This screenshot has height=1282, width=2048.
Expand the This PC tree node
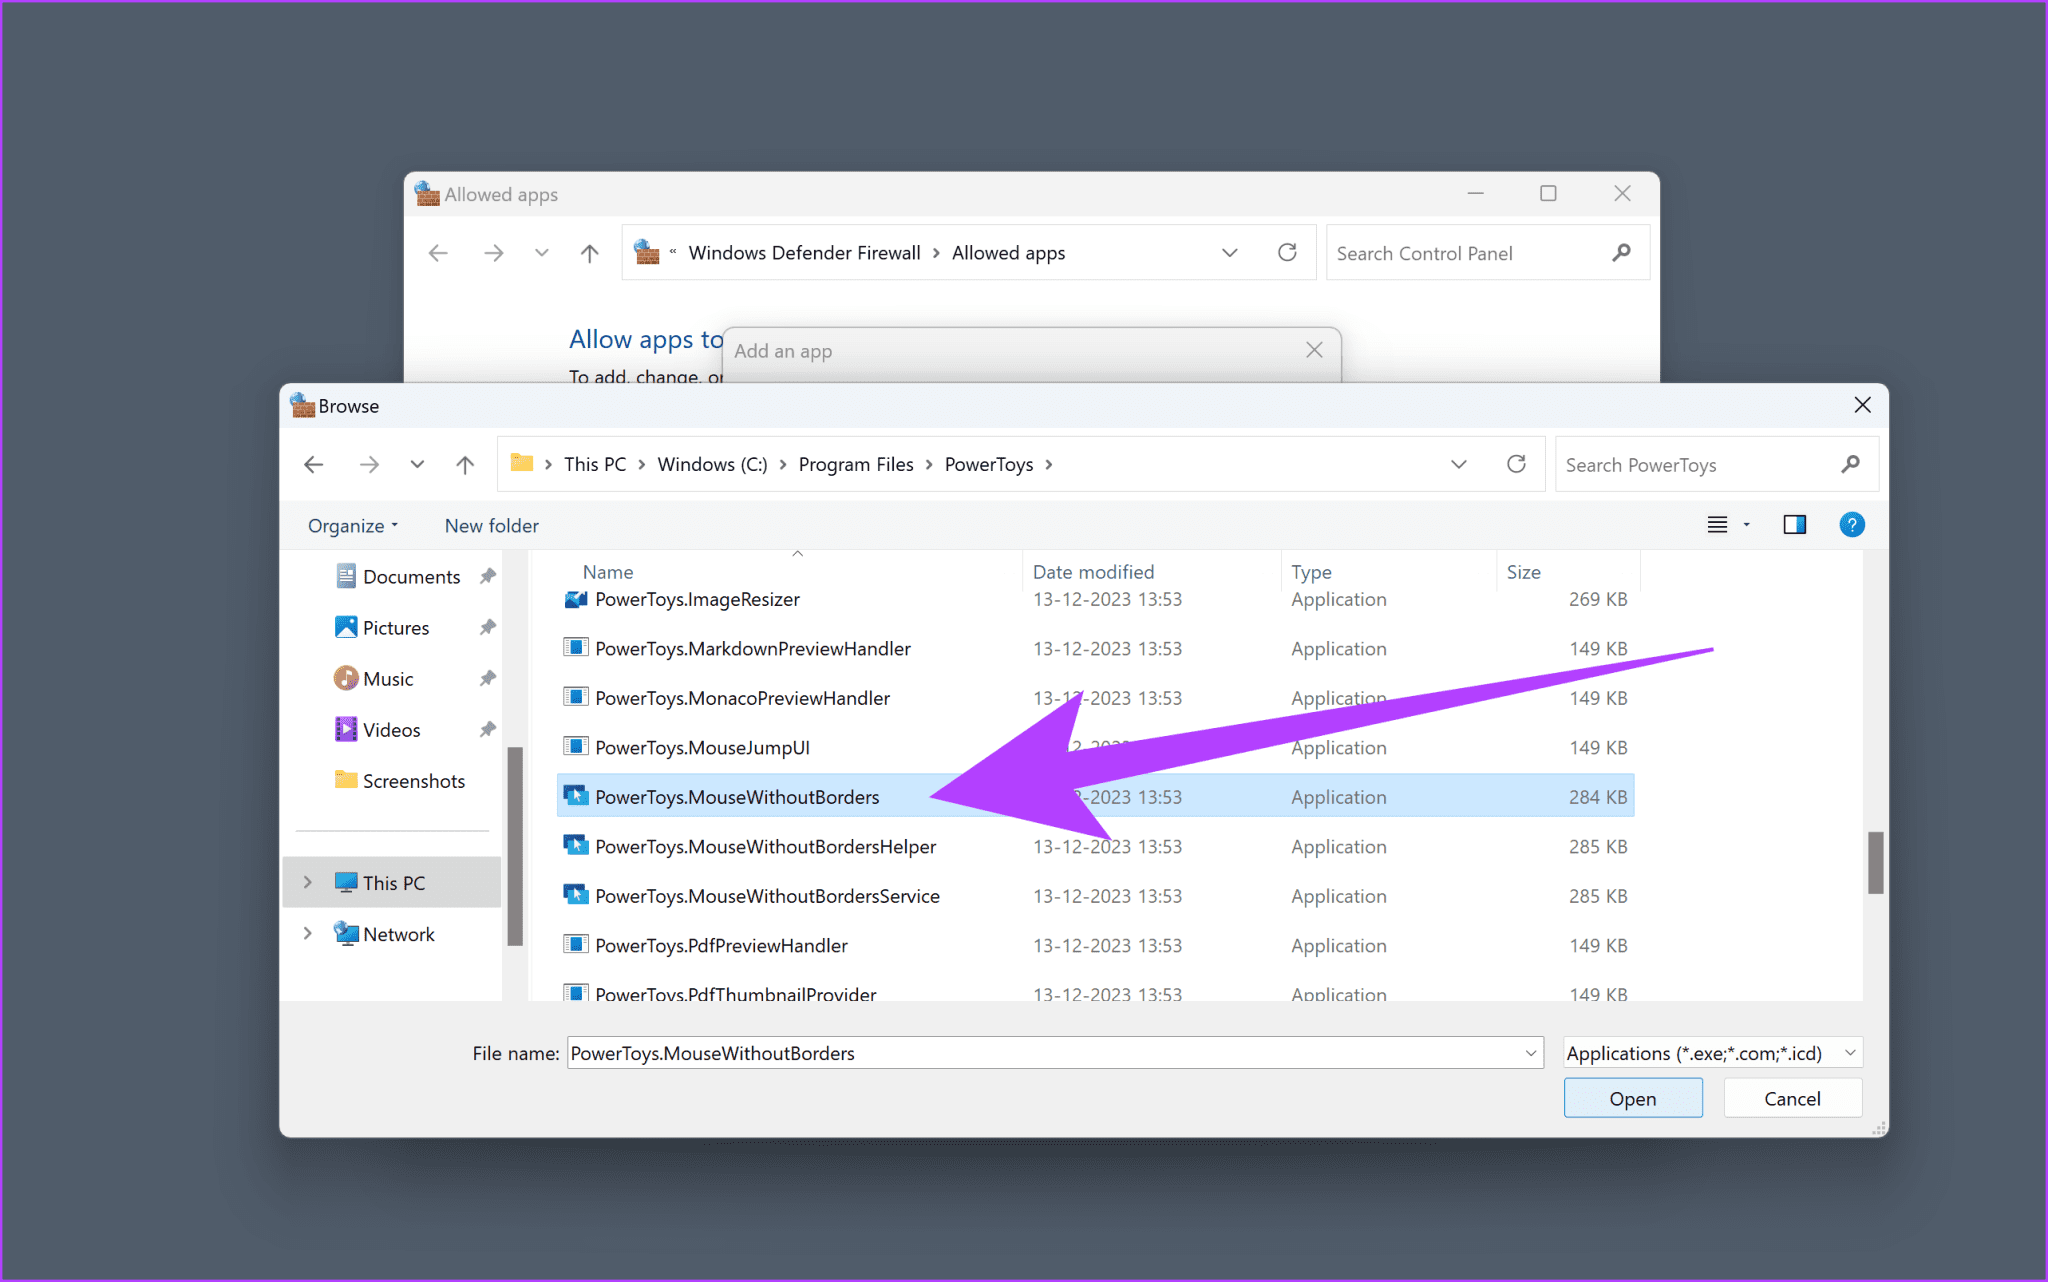(308, 882)
